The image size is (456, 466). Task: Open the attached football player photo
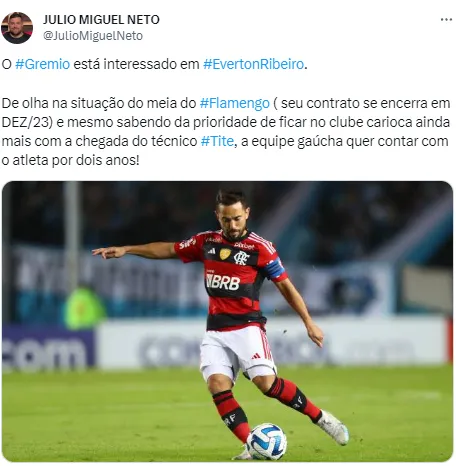pyautogui.click(x=227, y=321)
